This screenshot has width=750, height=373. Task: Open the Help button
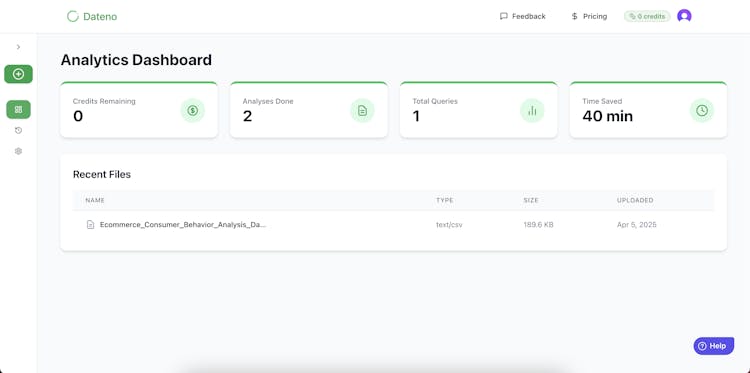(714, 346)
